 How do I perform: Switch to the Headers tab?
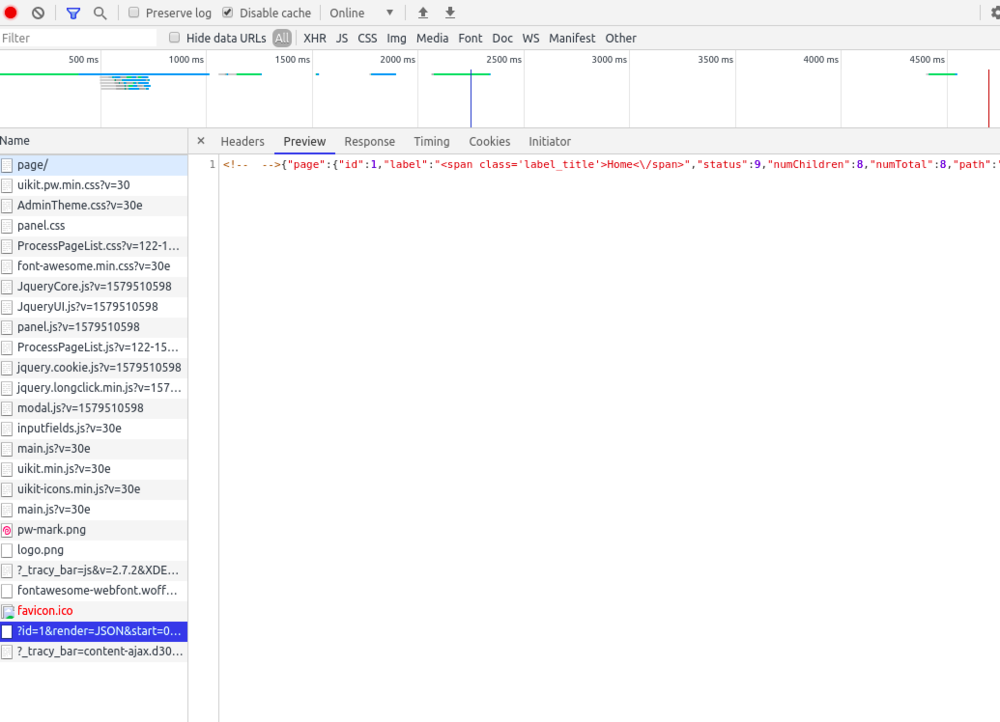242,142
